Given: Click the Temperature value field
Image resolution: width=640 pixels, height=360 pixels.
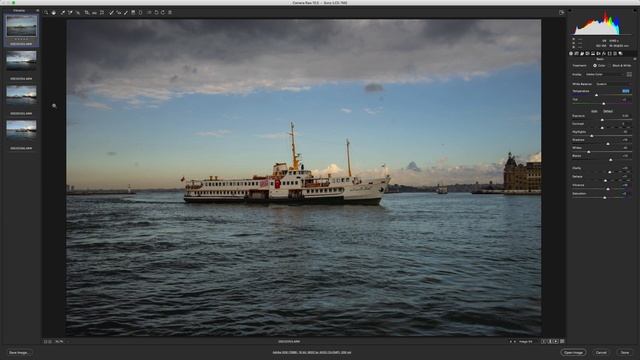Looking at the screenshot, I should coord(626,91).
